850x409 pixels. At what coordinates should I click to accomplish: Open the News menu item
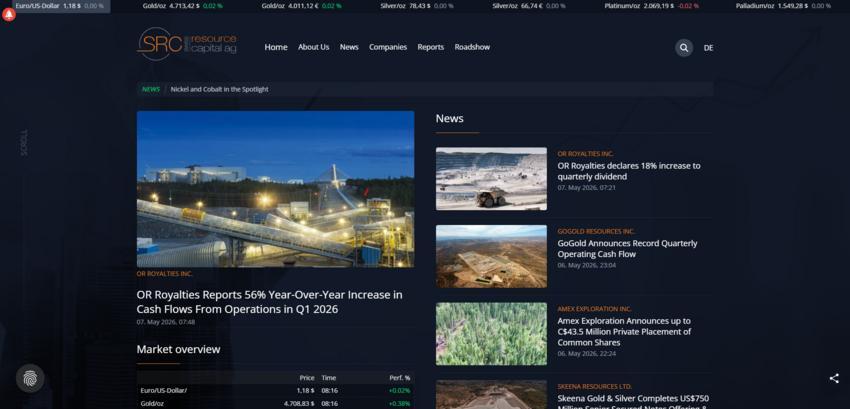click(349, 47)
